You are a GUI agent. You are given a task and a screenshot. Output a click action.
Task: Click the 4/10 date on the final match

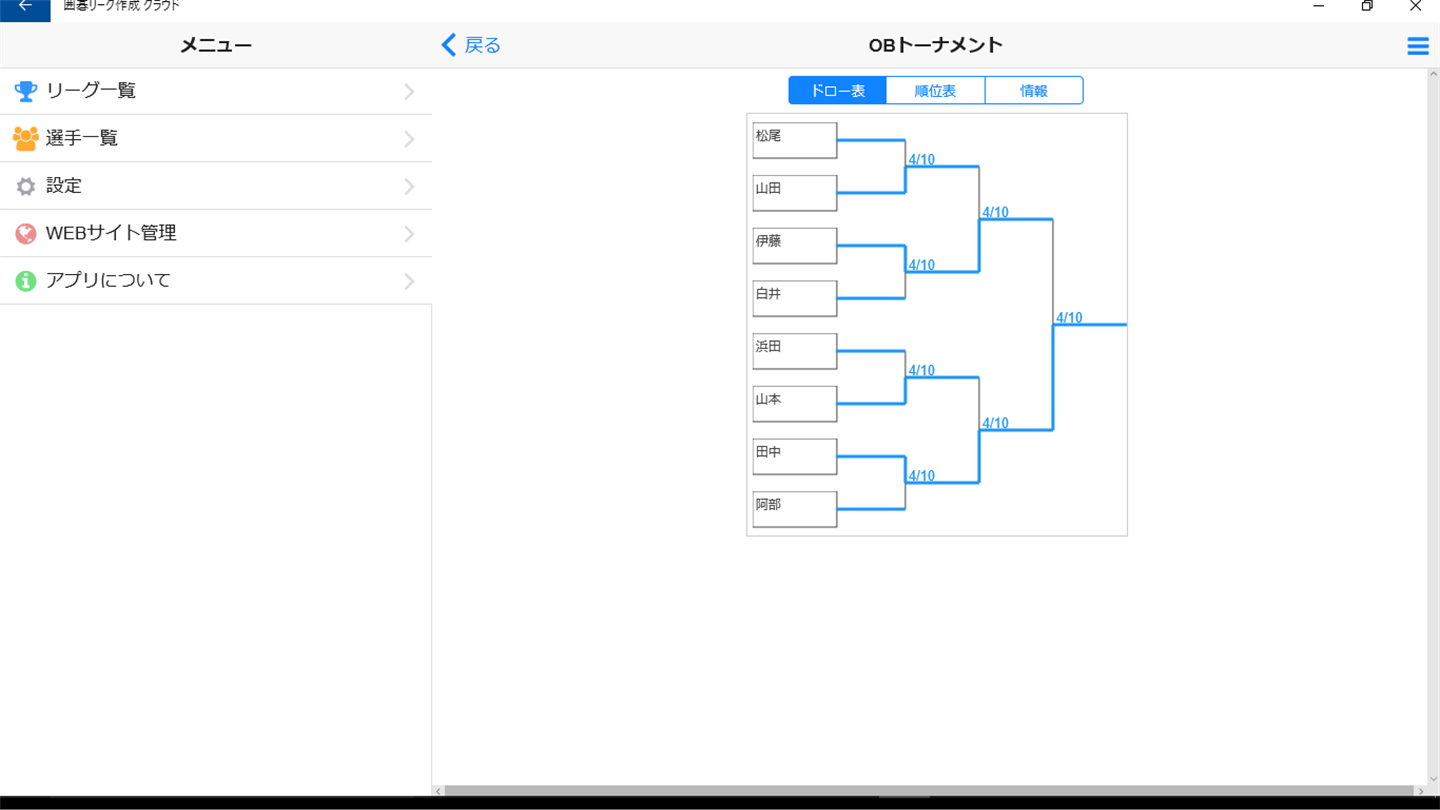(1069, 318)
